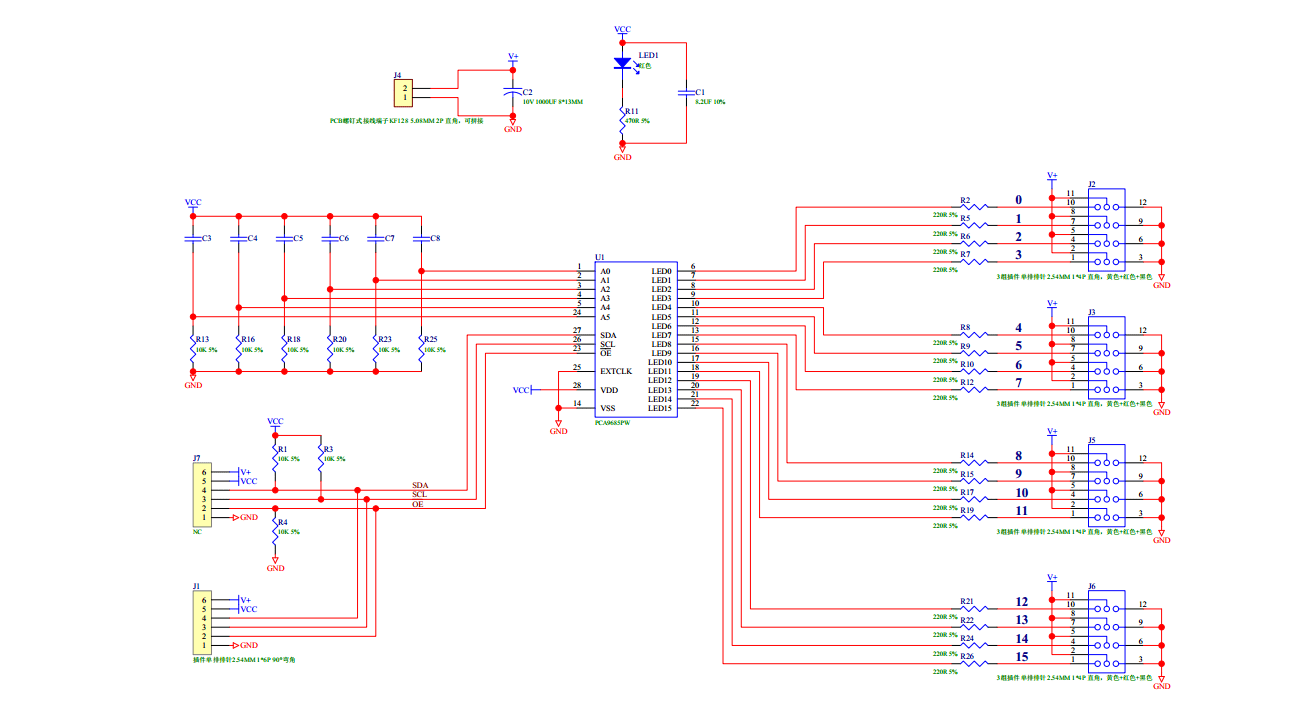Select the R25 resistor designator
Screen dimensions: 1300x721
coord(431,339)
